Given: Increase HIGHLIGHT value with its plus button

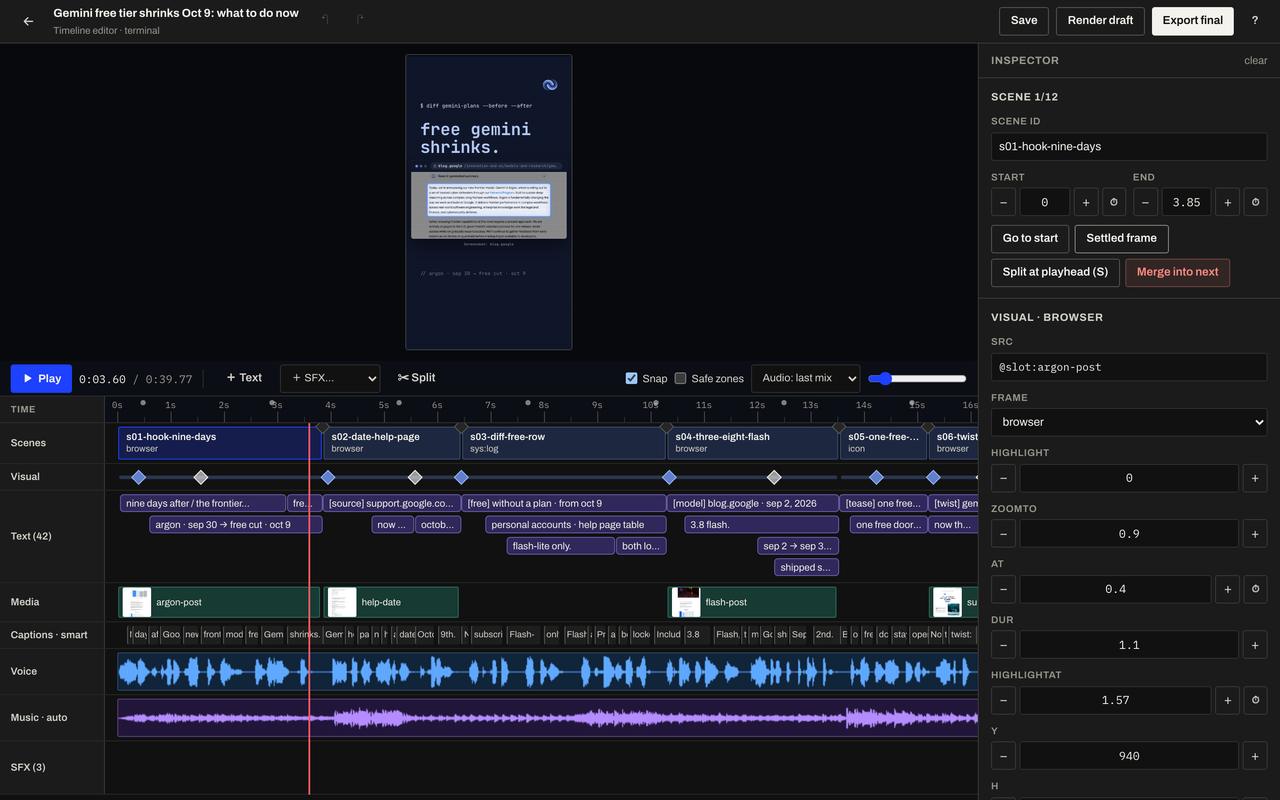Looking at the screenshot, I should click(x=1255, y=478).
